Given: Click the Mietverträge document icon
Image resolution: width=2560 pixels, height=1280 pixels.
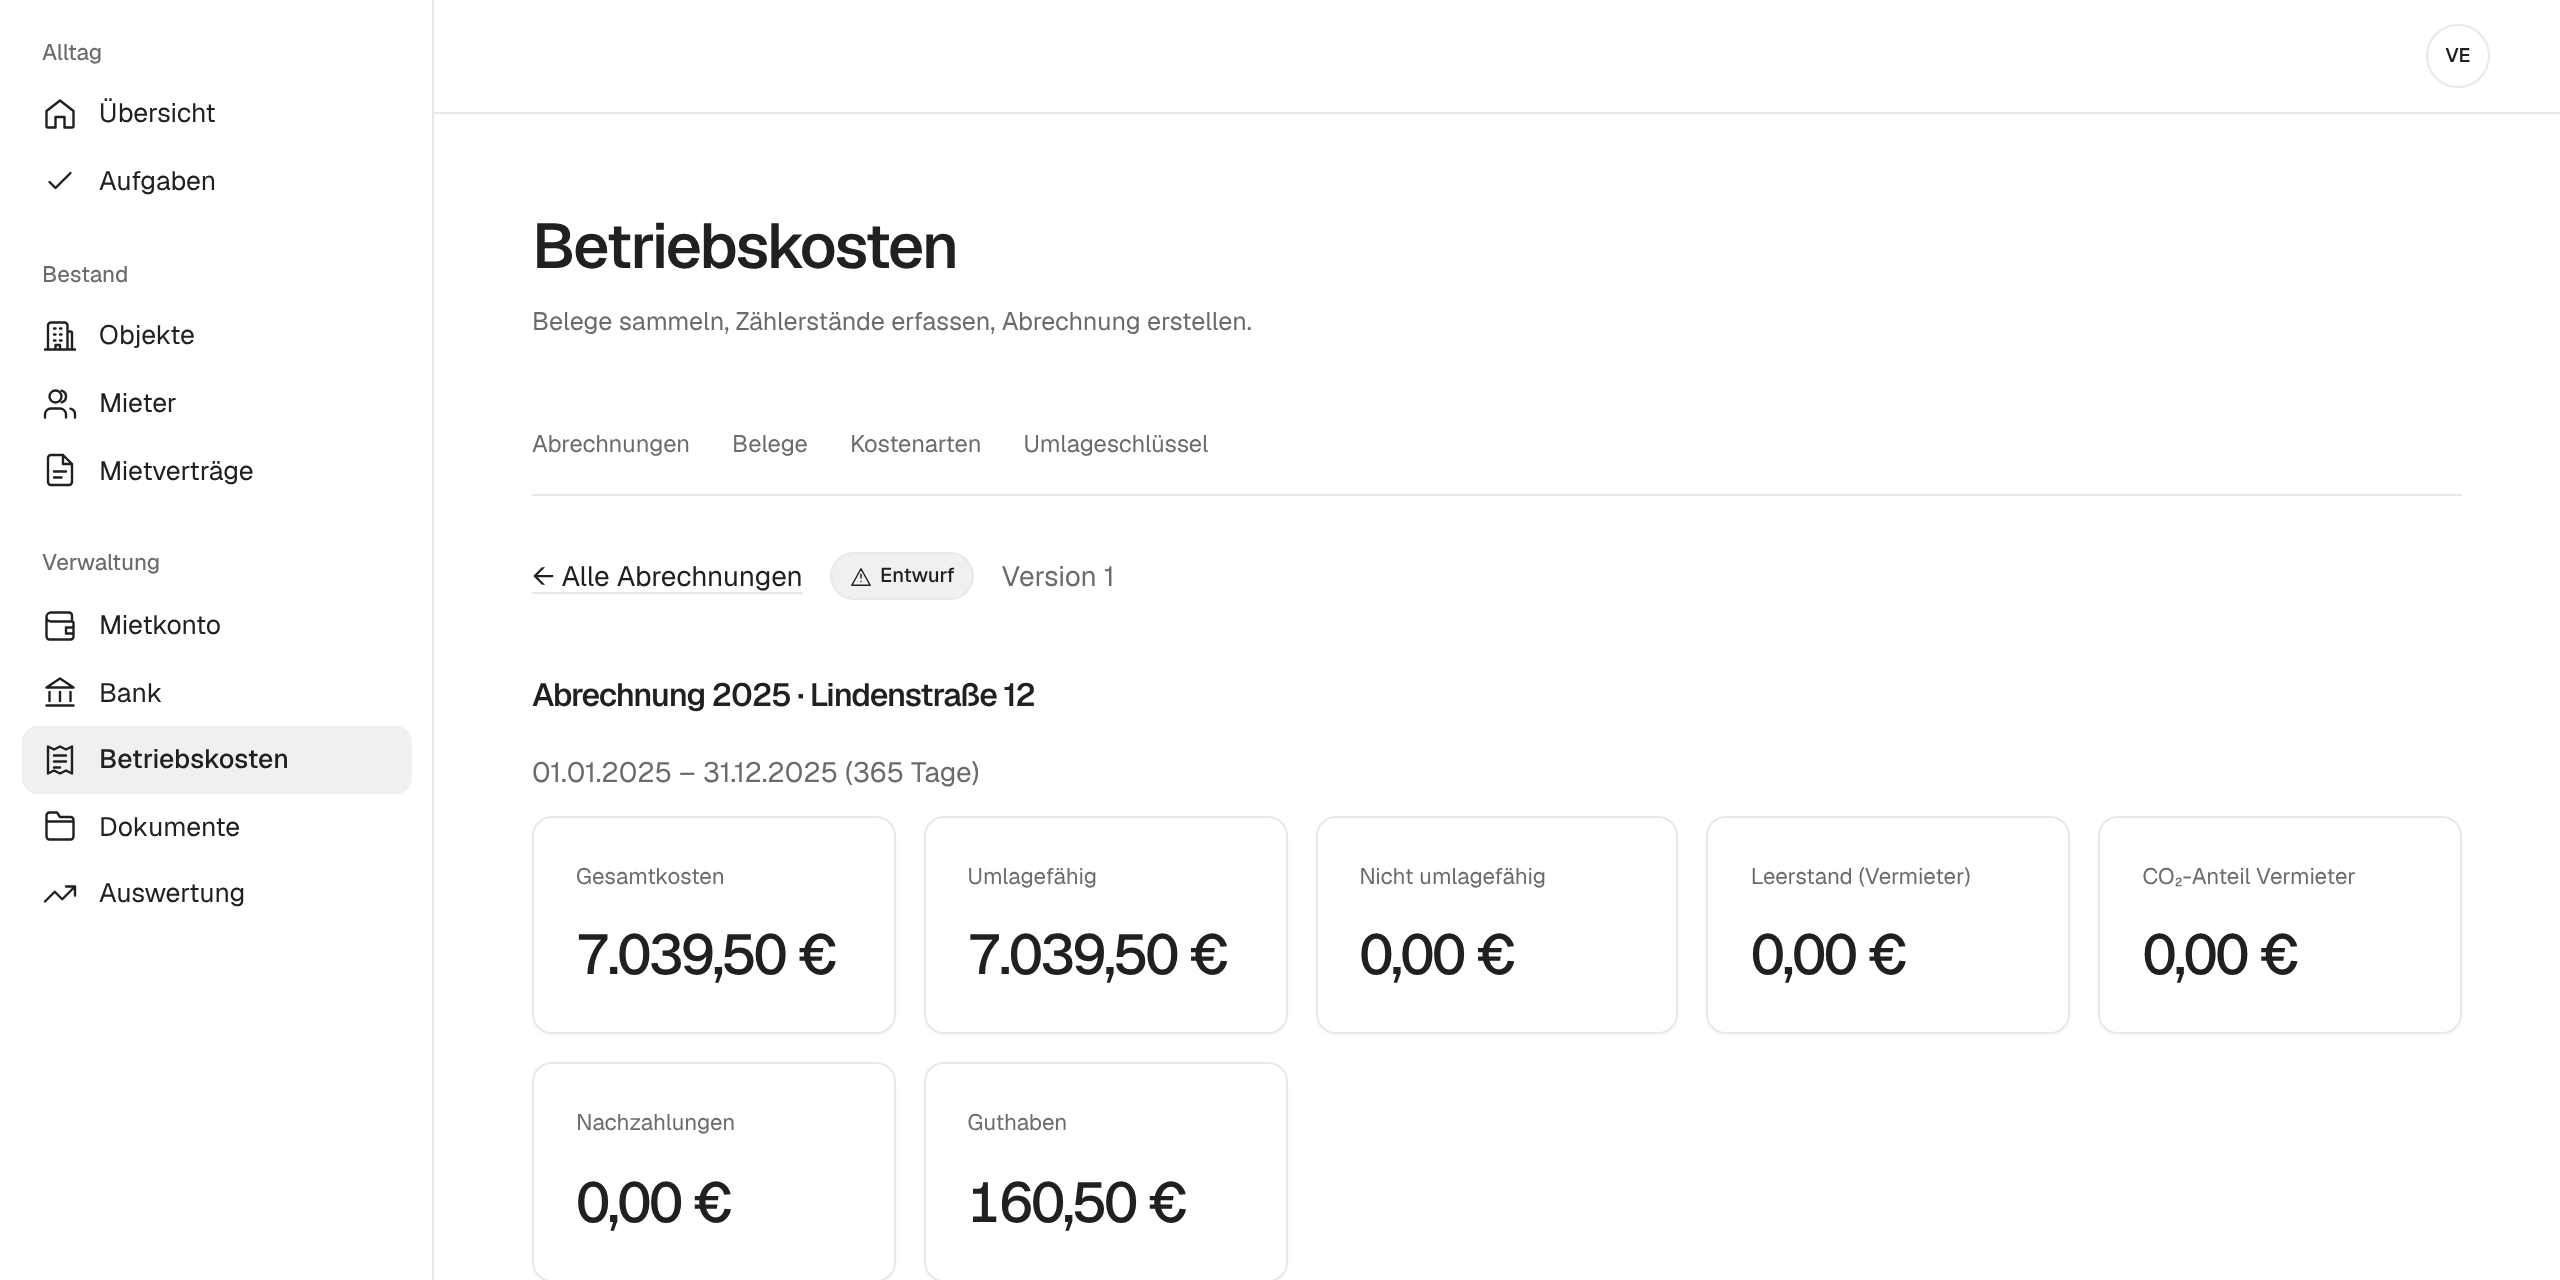Looking at the screenshot, I should pyautogui.click(x=60, y=471).
